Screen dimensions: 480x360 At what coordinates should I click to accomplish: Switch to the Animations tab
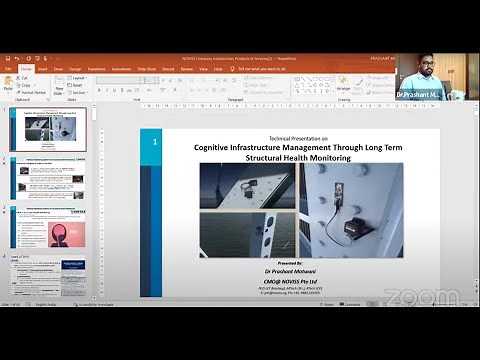tap(121, 69)
